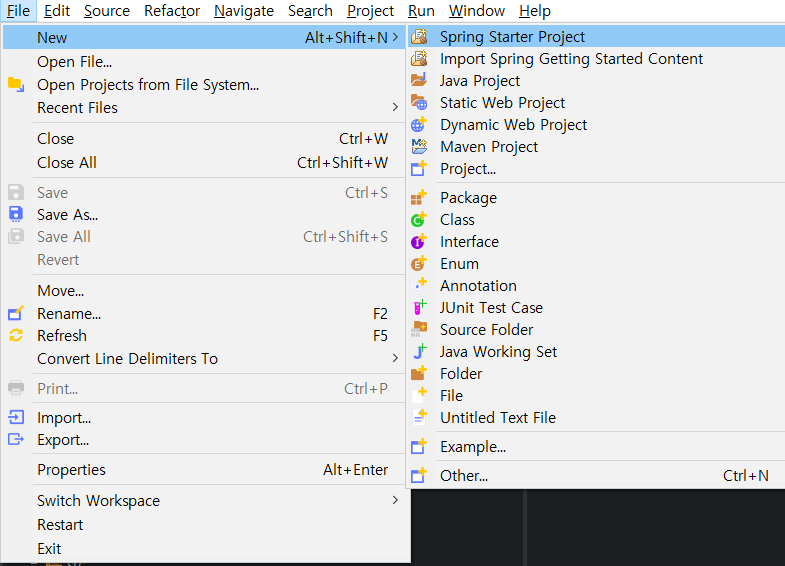Click the Source Folder icon
785x566 pixels.
pos(419,329)
